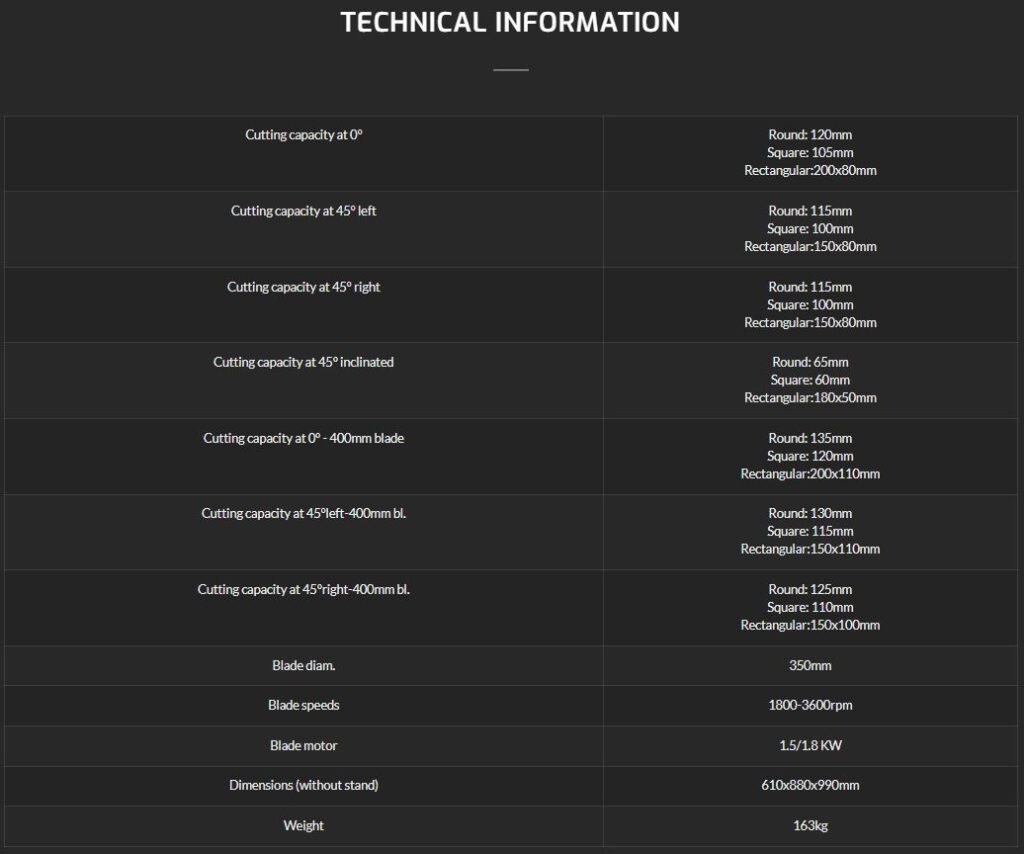This screenshot has height=854, width=1024.
Task: Select the 'Cutting capacity at 45° inclinated' label
Action: pyautogui.click(x=304, y=362)
